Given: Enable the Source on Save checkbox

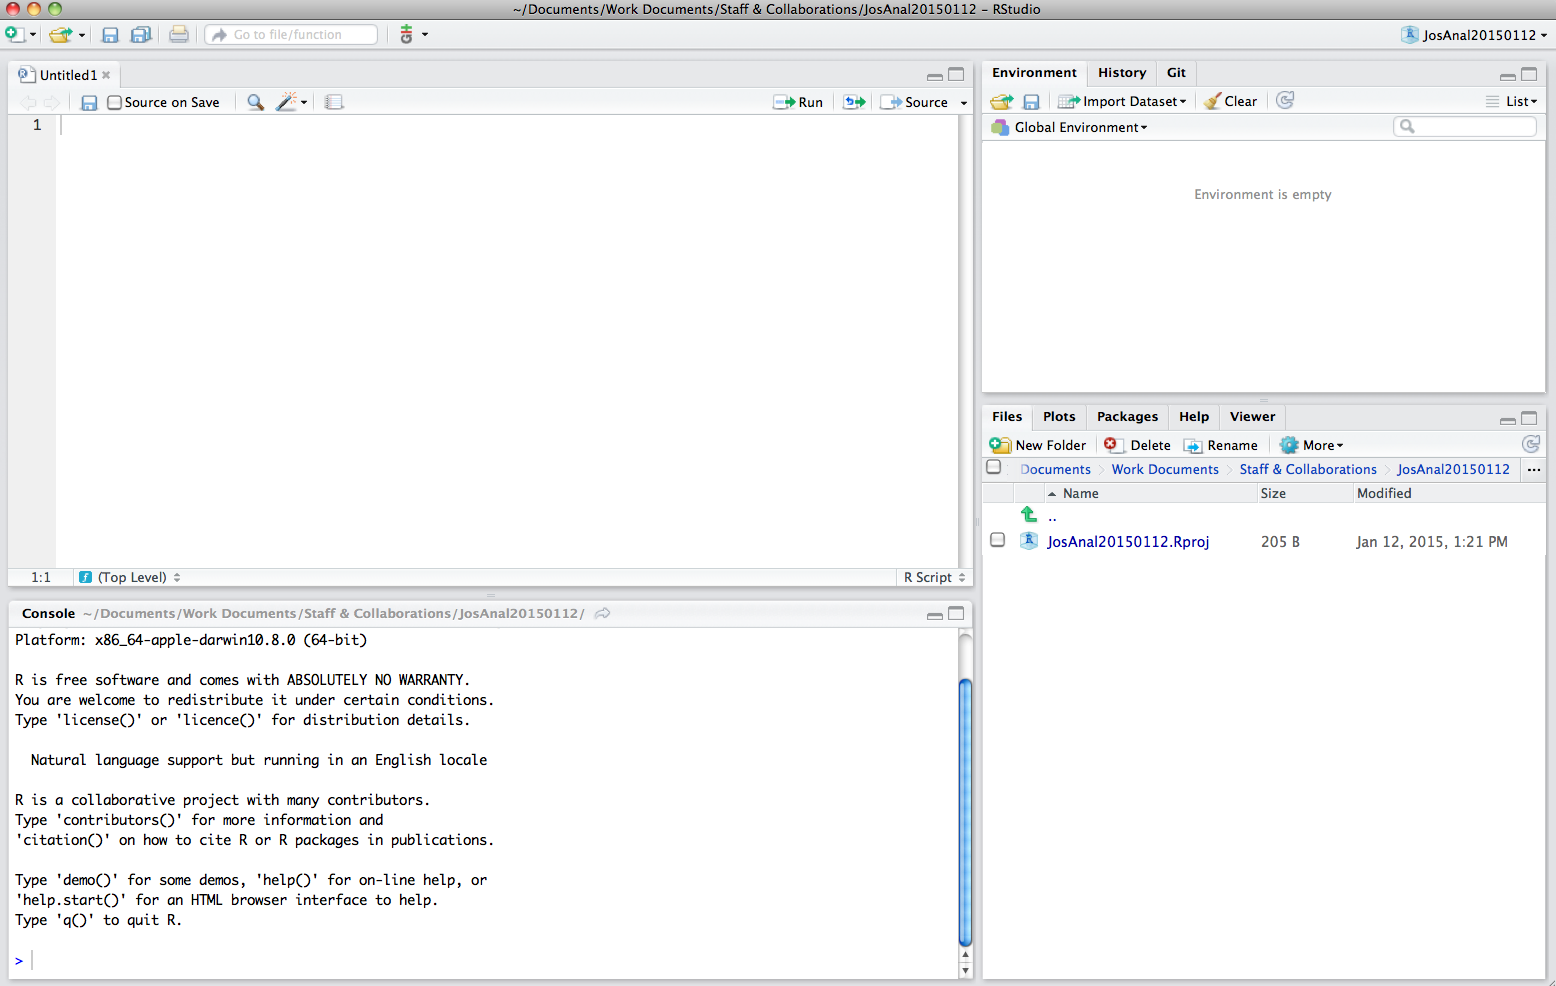Looking at the screenshot, I should pyautogui.click(x=115, y=102).
